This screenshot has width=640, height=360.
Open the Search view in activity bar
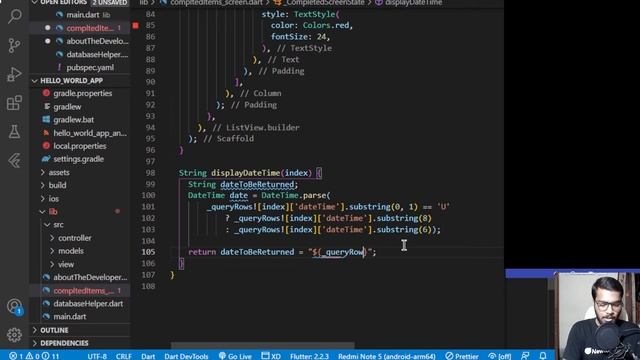point(14,16)
